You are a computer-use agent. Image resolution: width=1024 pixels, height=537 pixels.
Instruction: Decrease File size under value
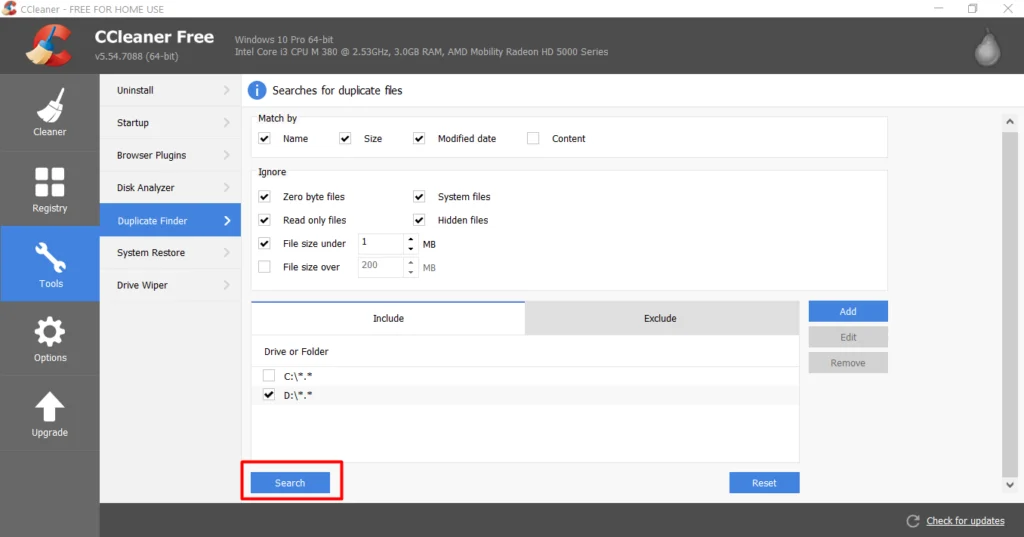pyautogui.click(x=411, y=249)
